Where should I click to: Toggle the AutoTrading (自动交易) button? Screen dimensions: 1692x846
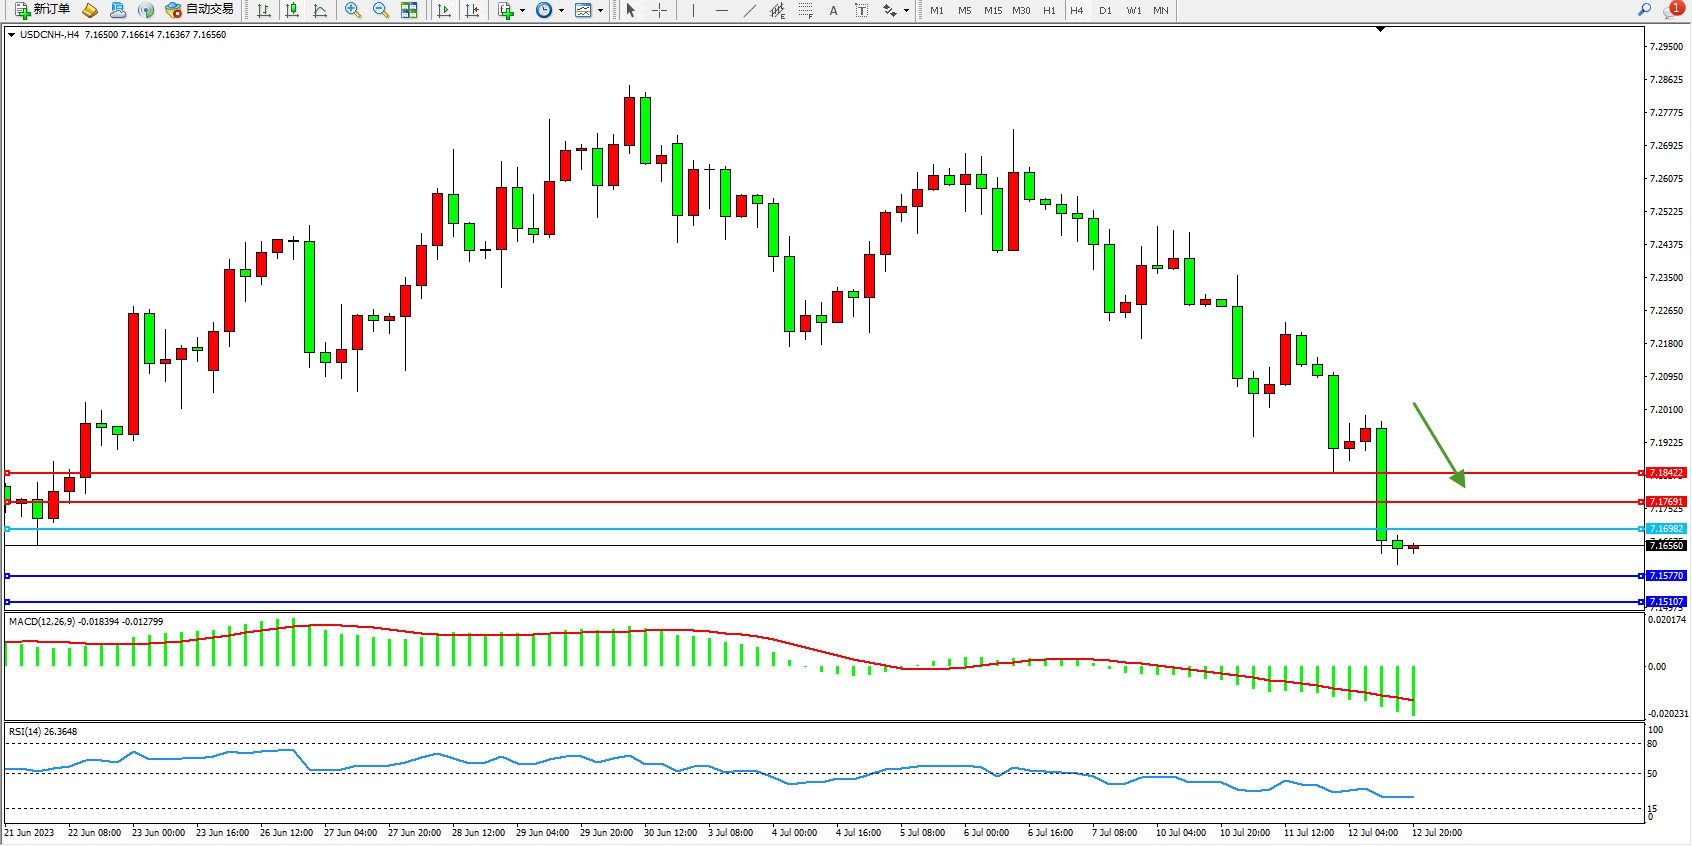(200, 10)
